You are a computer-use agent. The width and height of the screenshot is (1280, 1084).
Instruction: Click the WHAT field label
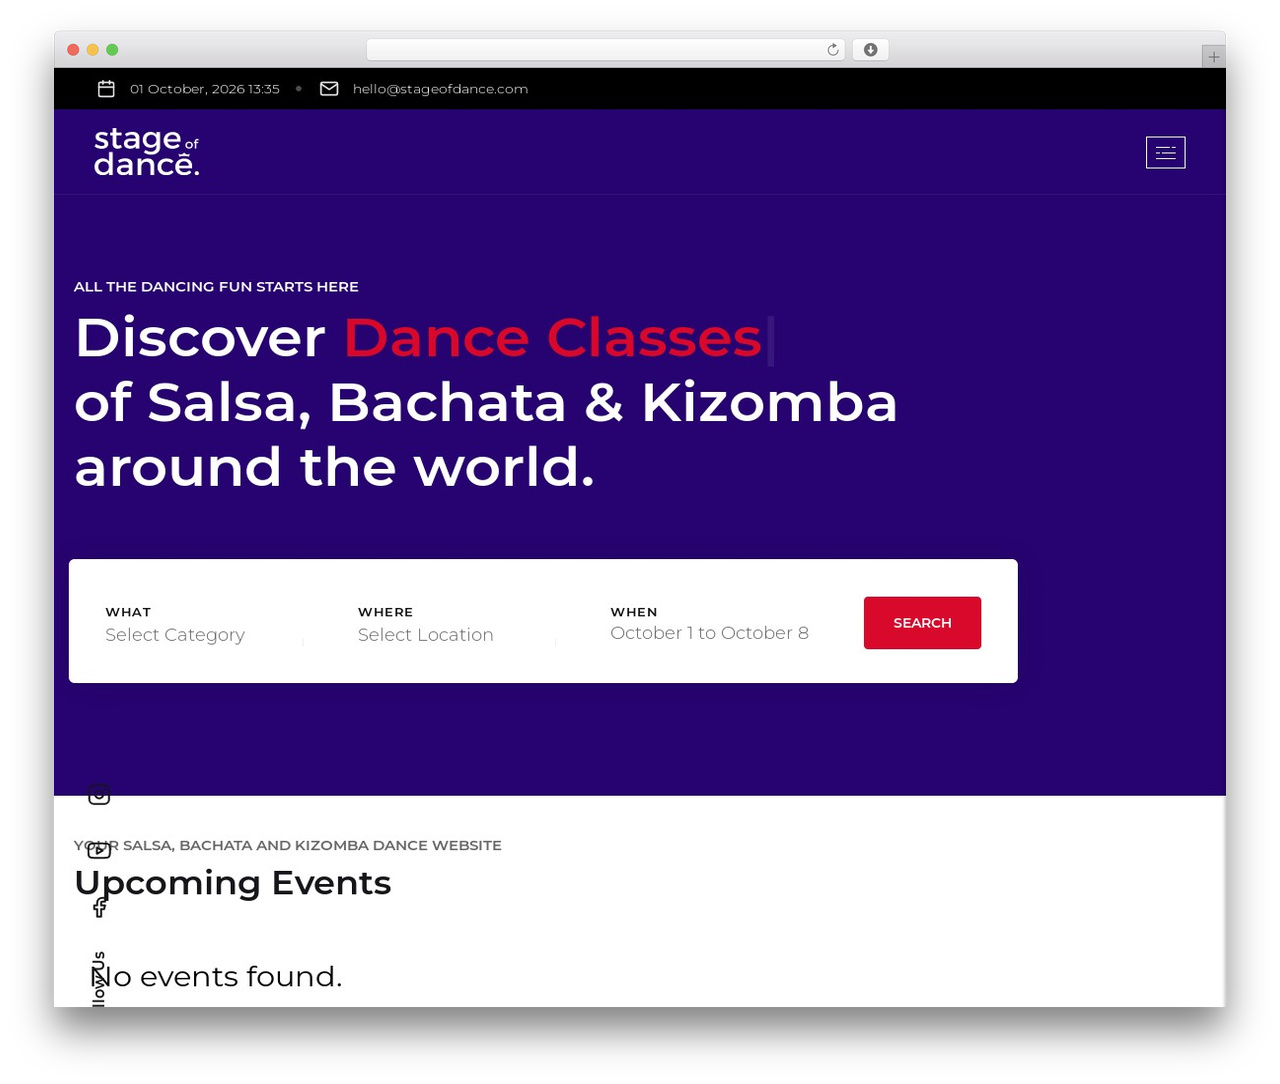(x=128, y=612)
